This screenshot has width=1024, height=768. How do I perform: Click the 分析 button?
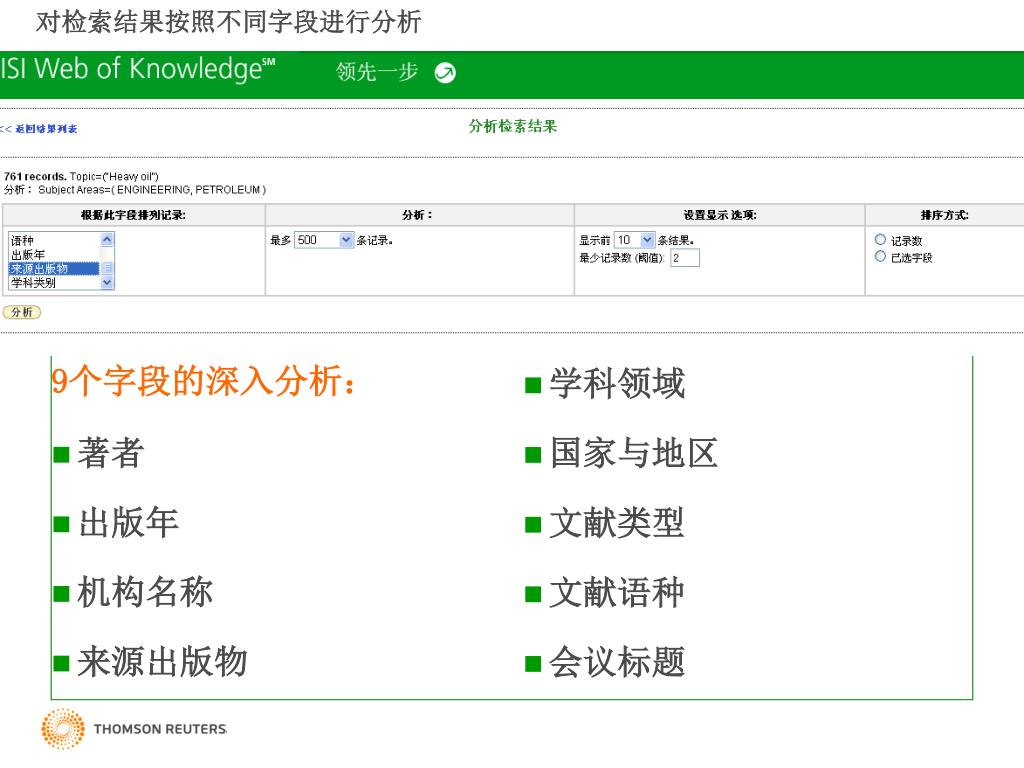click(x=22, y=312)
